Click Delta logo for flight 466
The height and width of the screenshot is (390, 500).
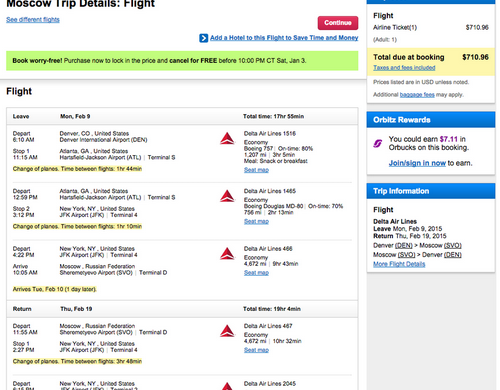227,254
